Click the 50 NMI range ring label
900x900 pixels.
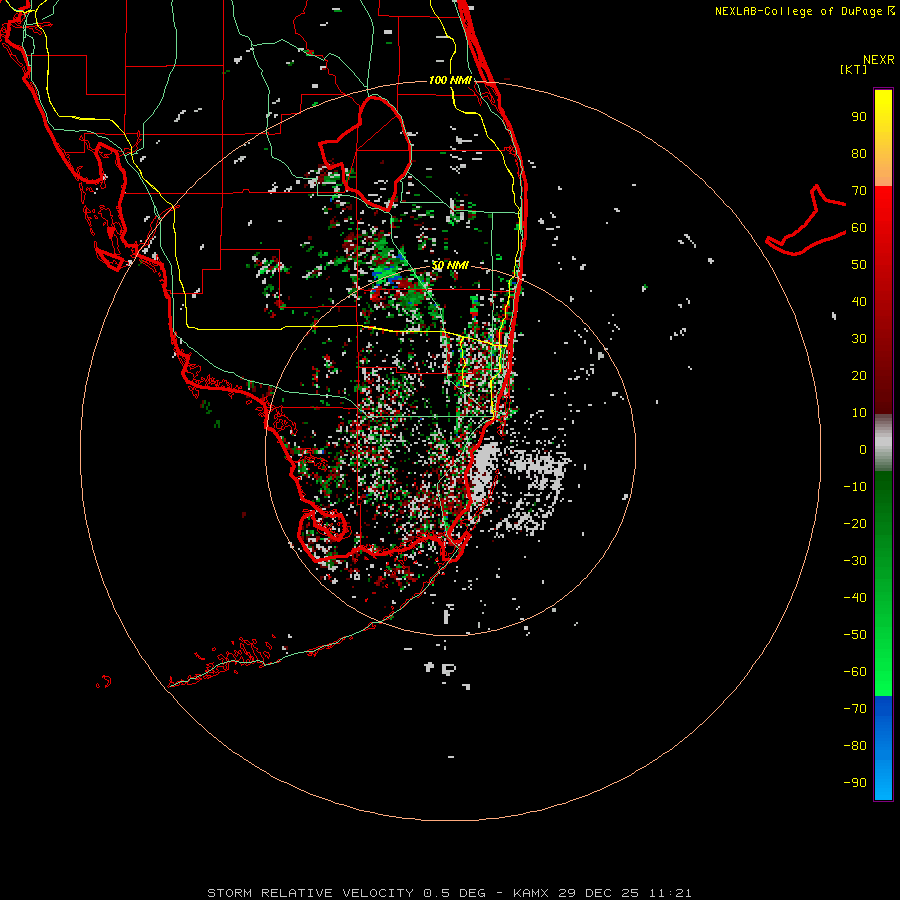pos(450,265)
